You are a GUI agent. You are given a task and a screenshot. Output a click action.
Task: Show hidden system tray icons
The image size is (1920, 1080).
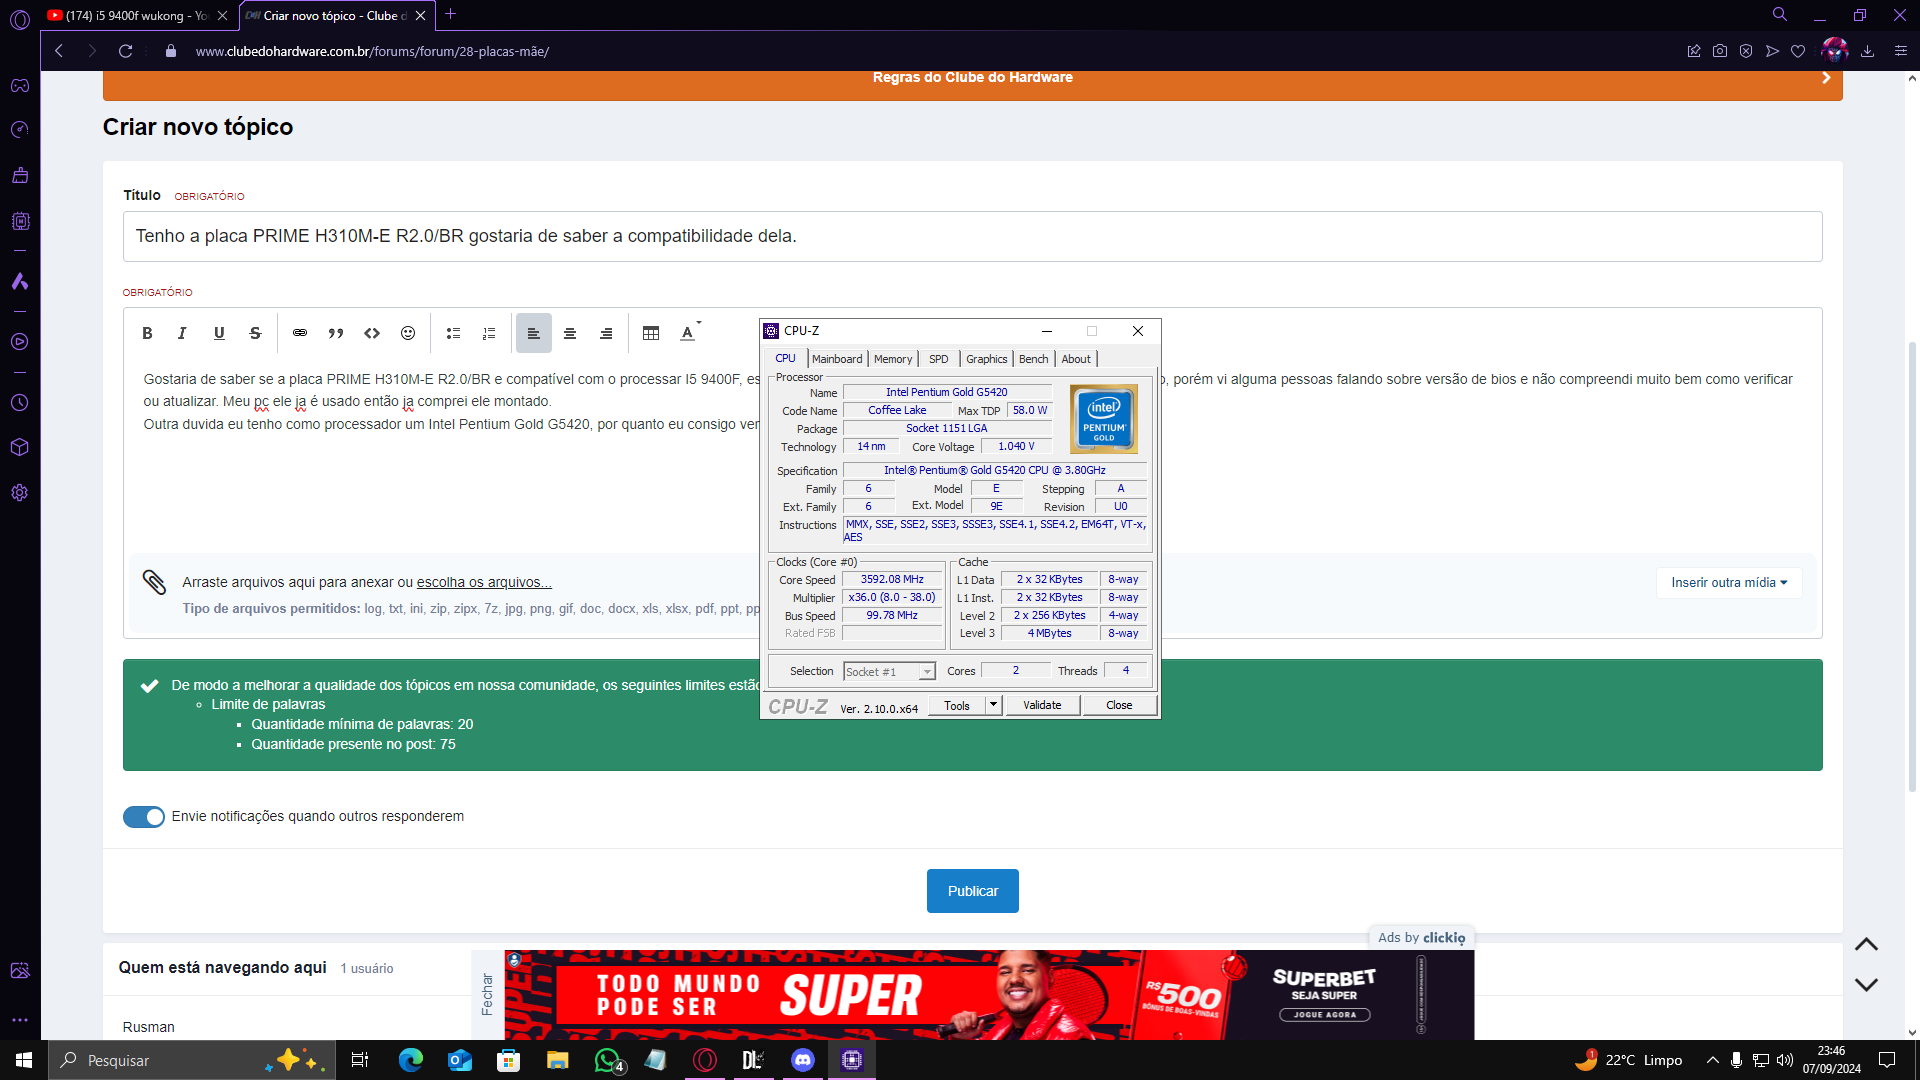1712,1060
